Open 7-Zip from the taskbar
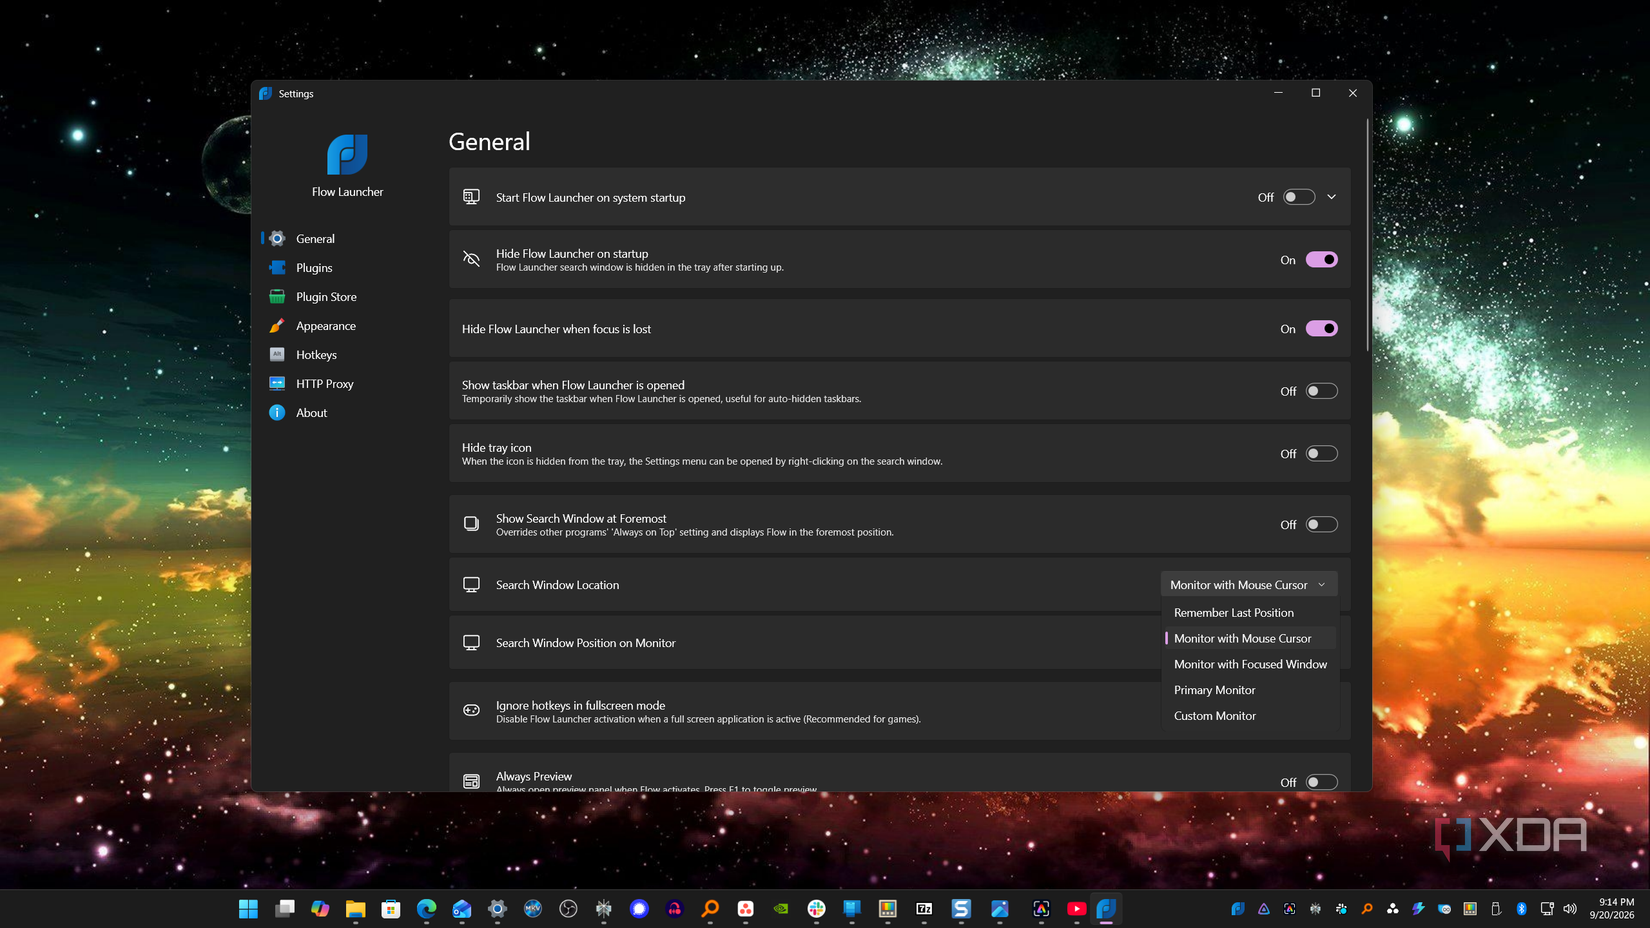 (x=924, y=908)
